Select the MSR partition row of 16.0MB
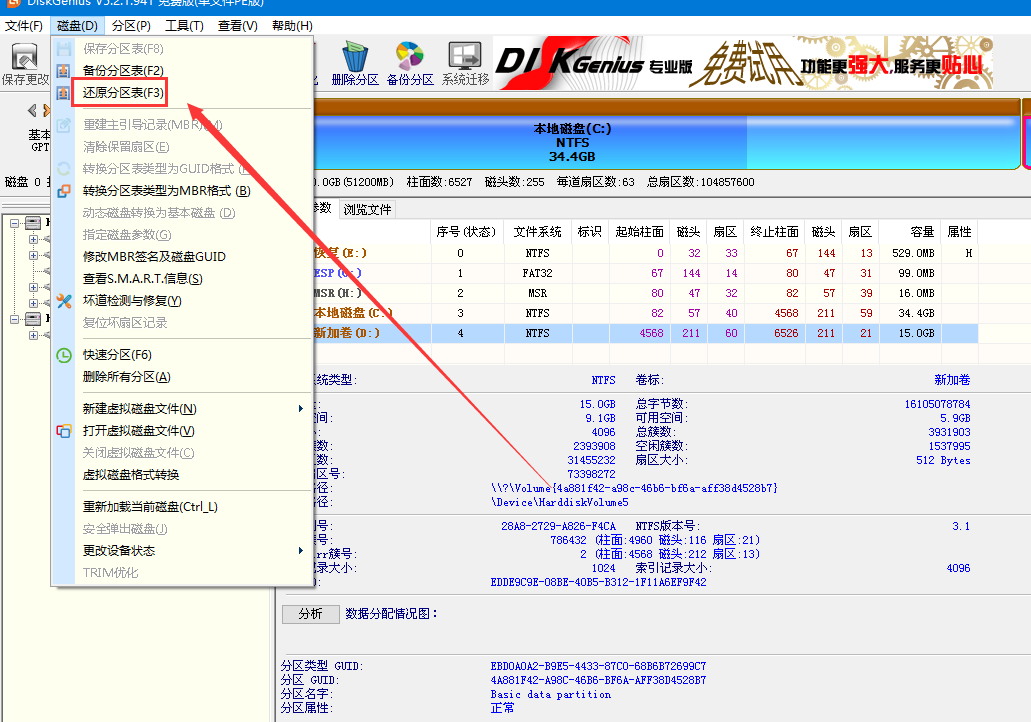 (646, 293)
